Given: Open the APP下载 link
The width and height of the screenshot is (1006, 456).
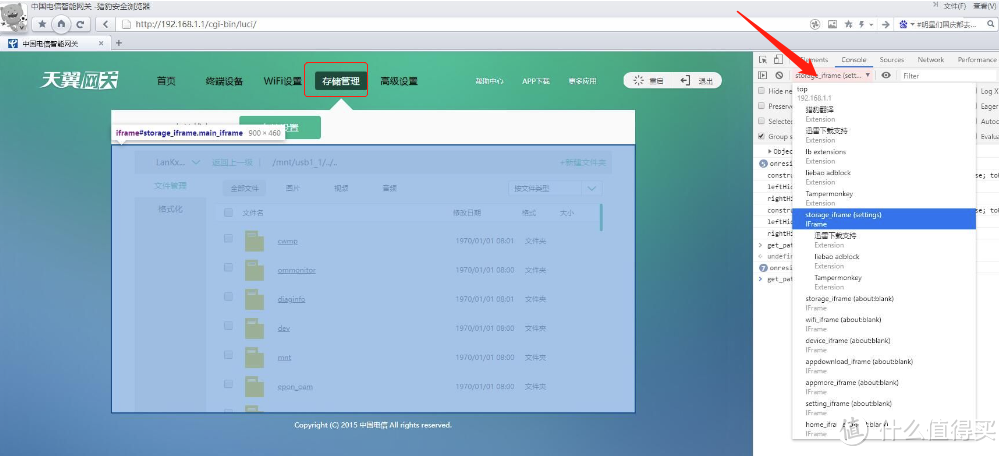Looking at the screenshot, I should (536, 81).
